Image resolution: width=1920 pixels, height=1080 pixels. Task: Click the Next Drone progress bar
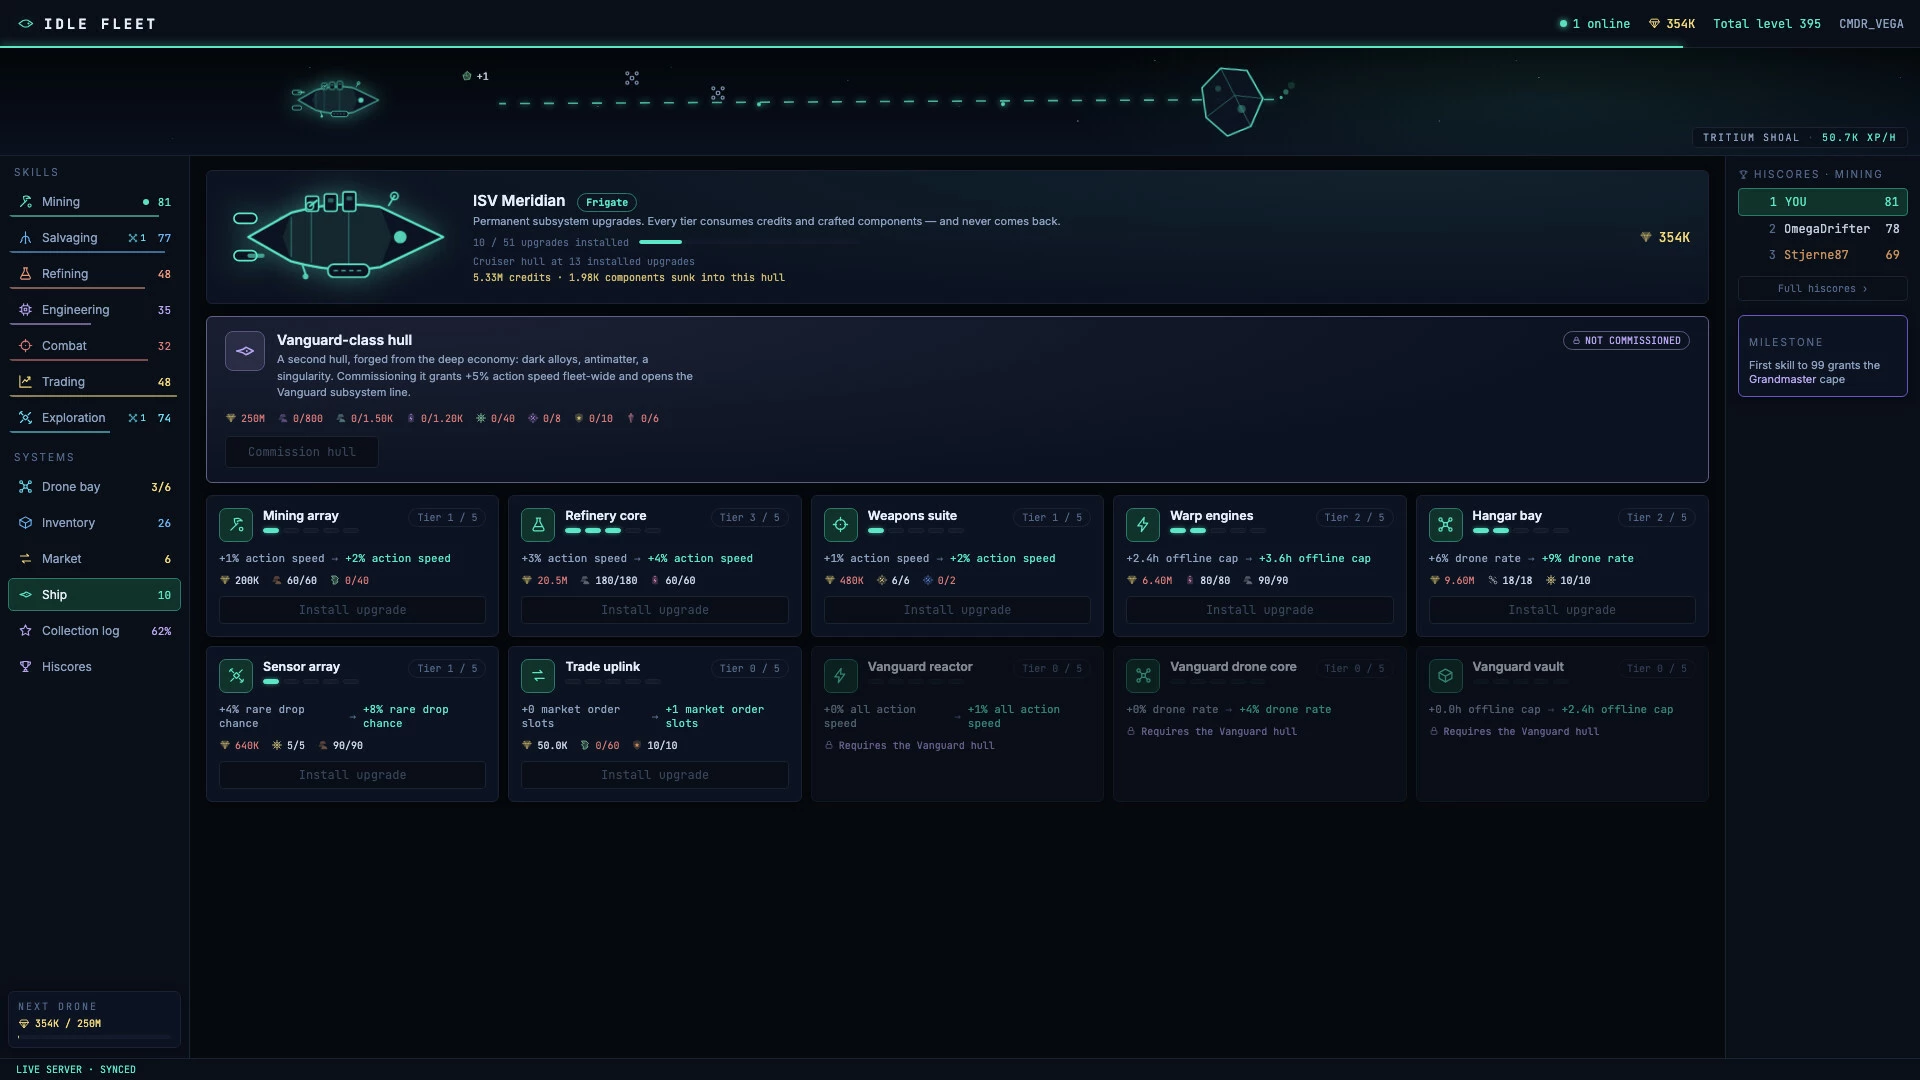[94, 1037]
